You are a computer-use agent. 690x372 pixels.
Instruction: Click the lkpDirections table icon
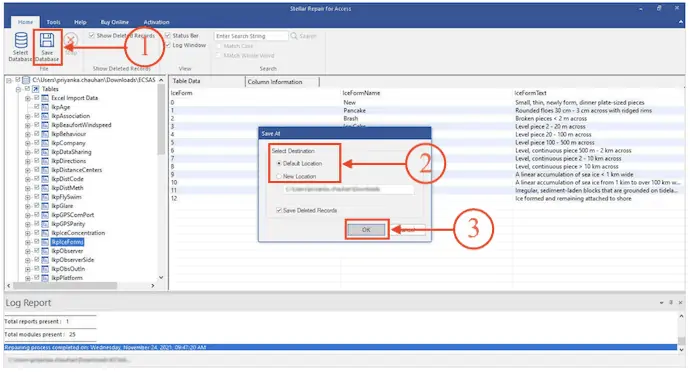[x=45, y=161]
